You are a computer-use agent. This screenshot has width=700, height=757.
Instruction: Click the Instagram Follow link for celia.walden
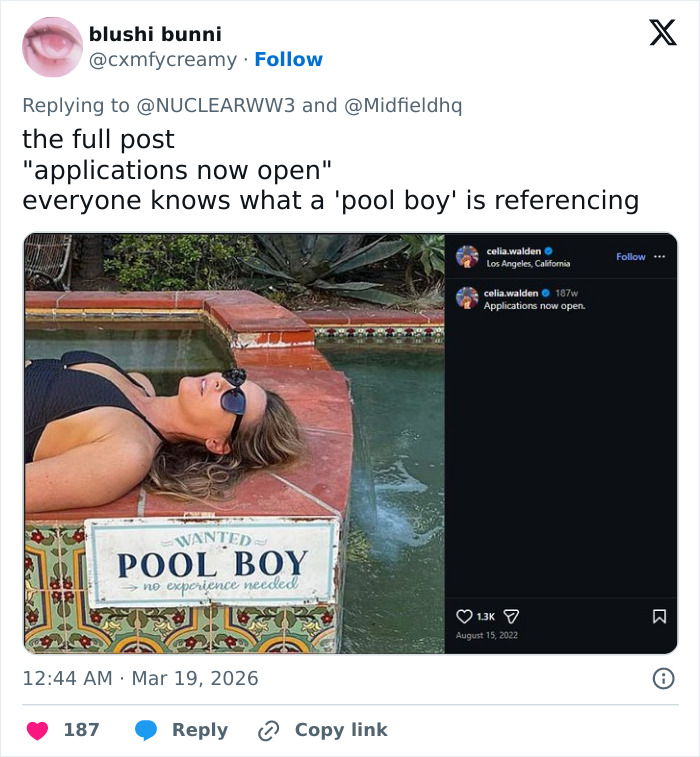[x=630, y=257]
